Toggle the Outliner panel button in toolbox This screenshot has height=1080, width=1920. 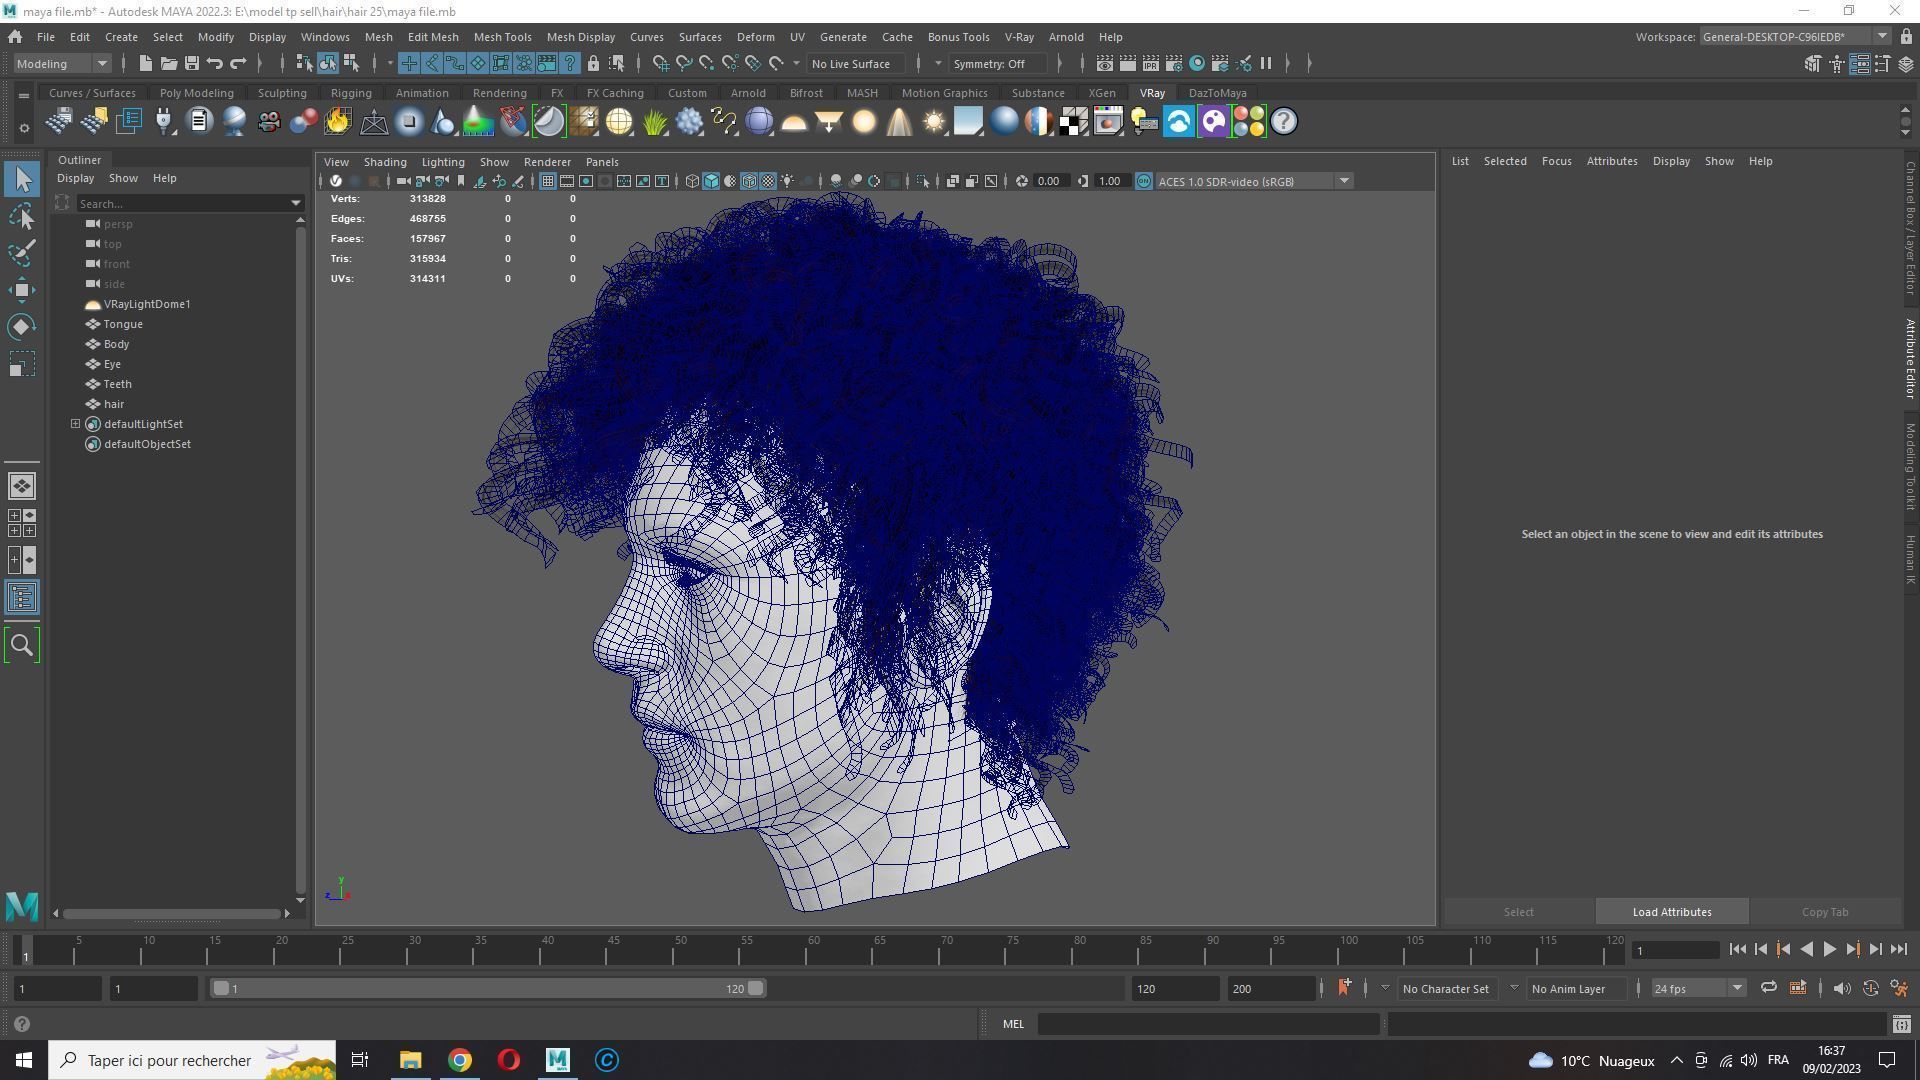pyautogui.click(x=22, y=598)
